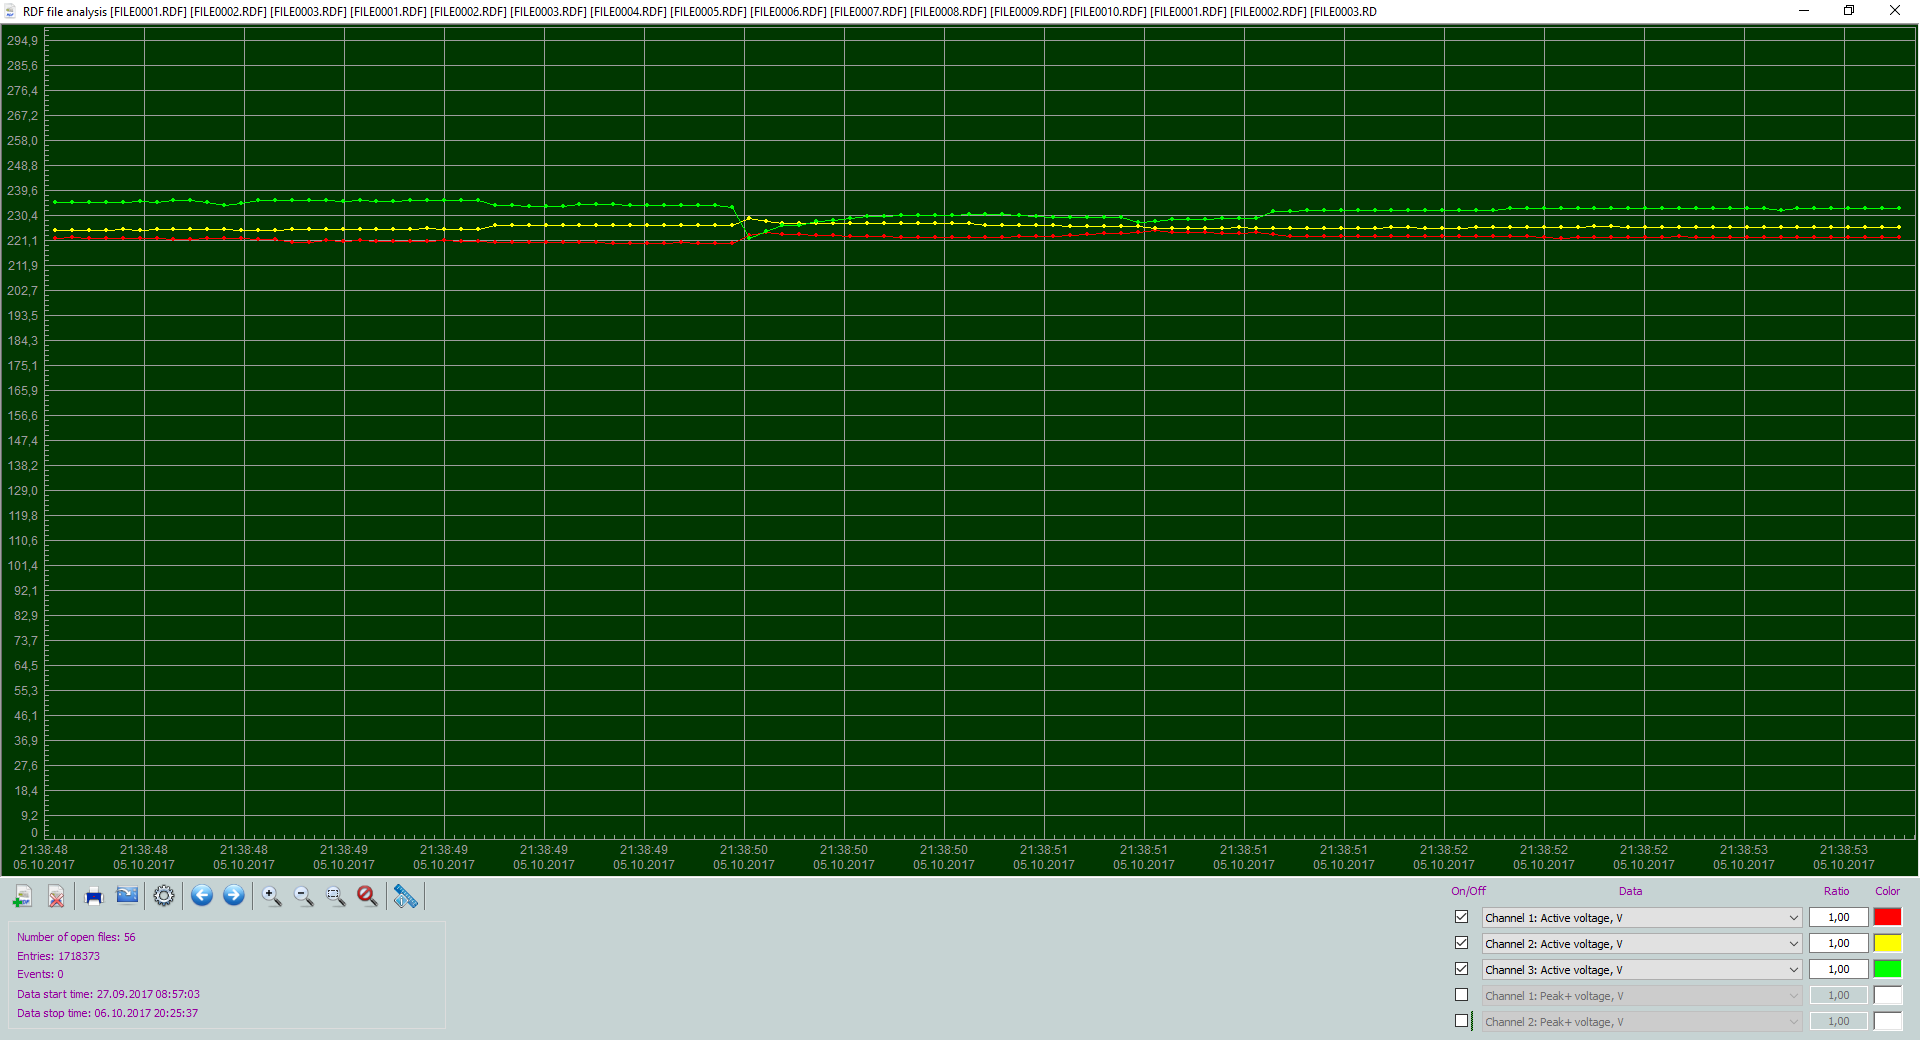Click the 110,6 y-axis label

[22, 541]
